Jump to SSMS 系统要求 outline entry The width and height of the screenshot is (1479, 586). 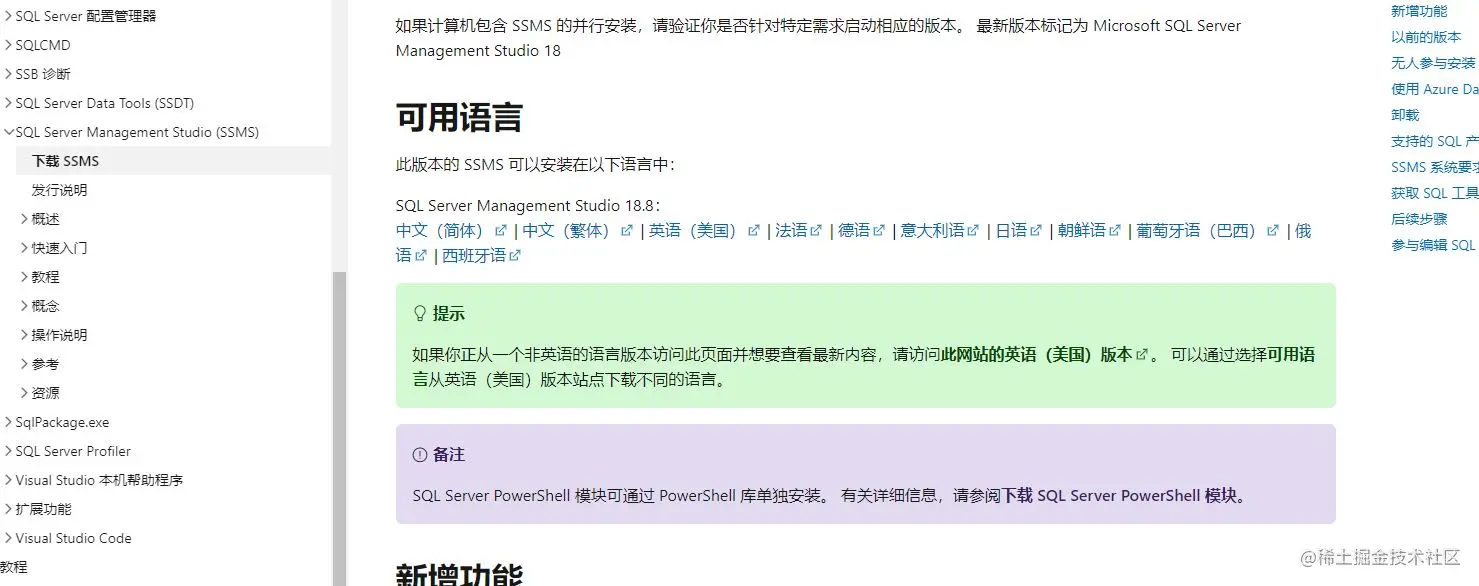[1435, 167]
